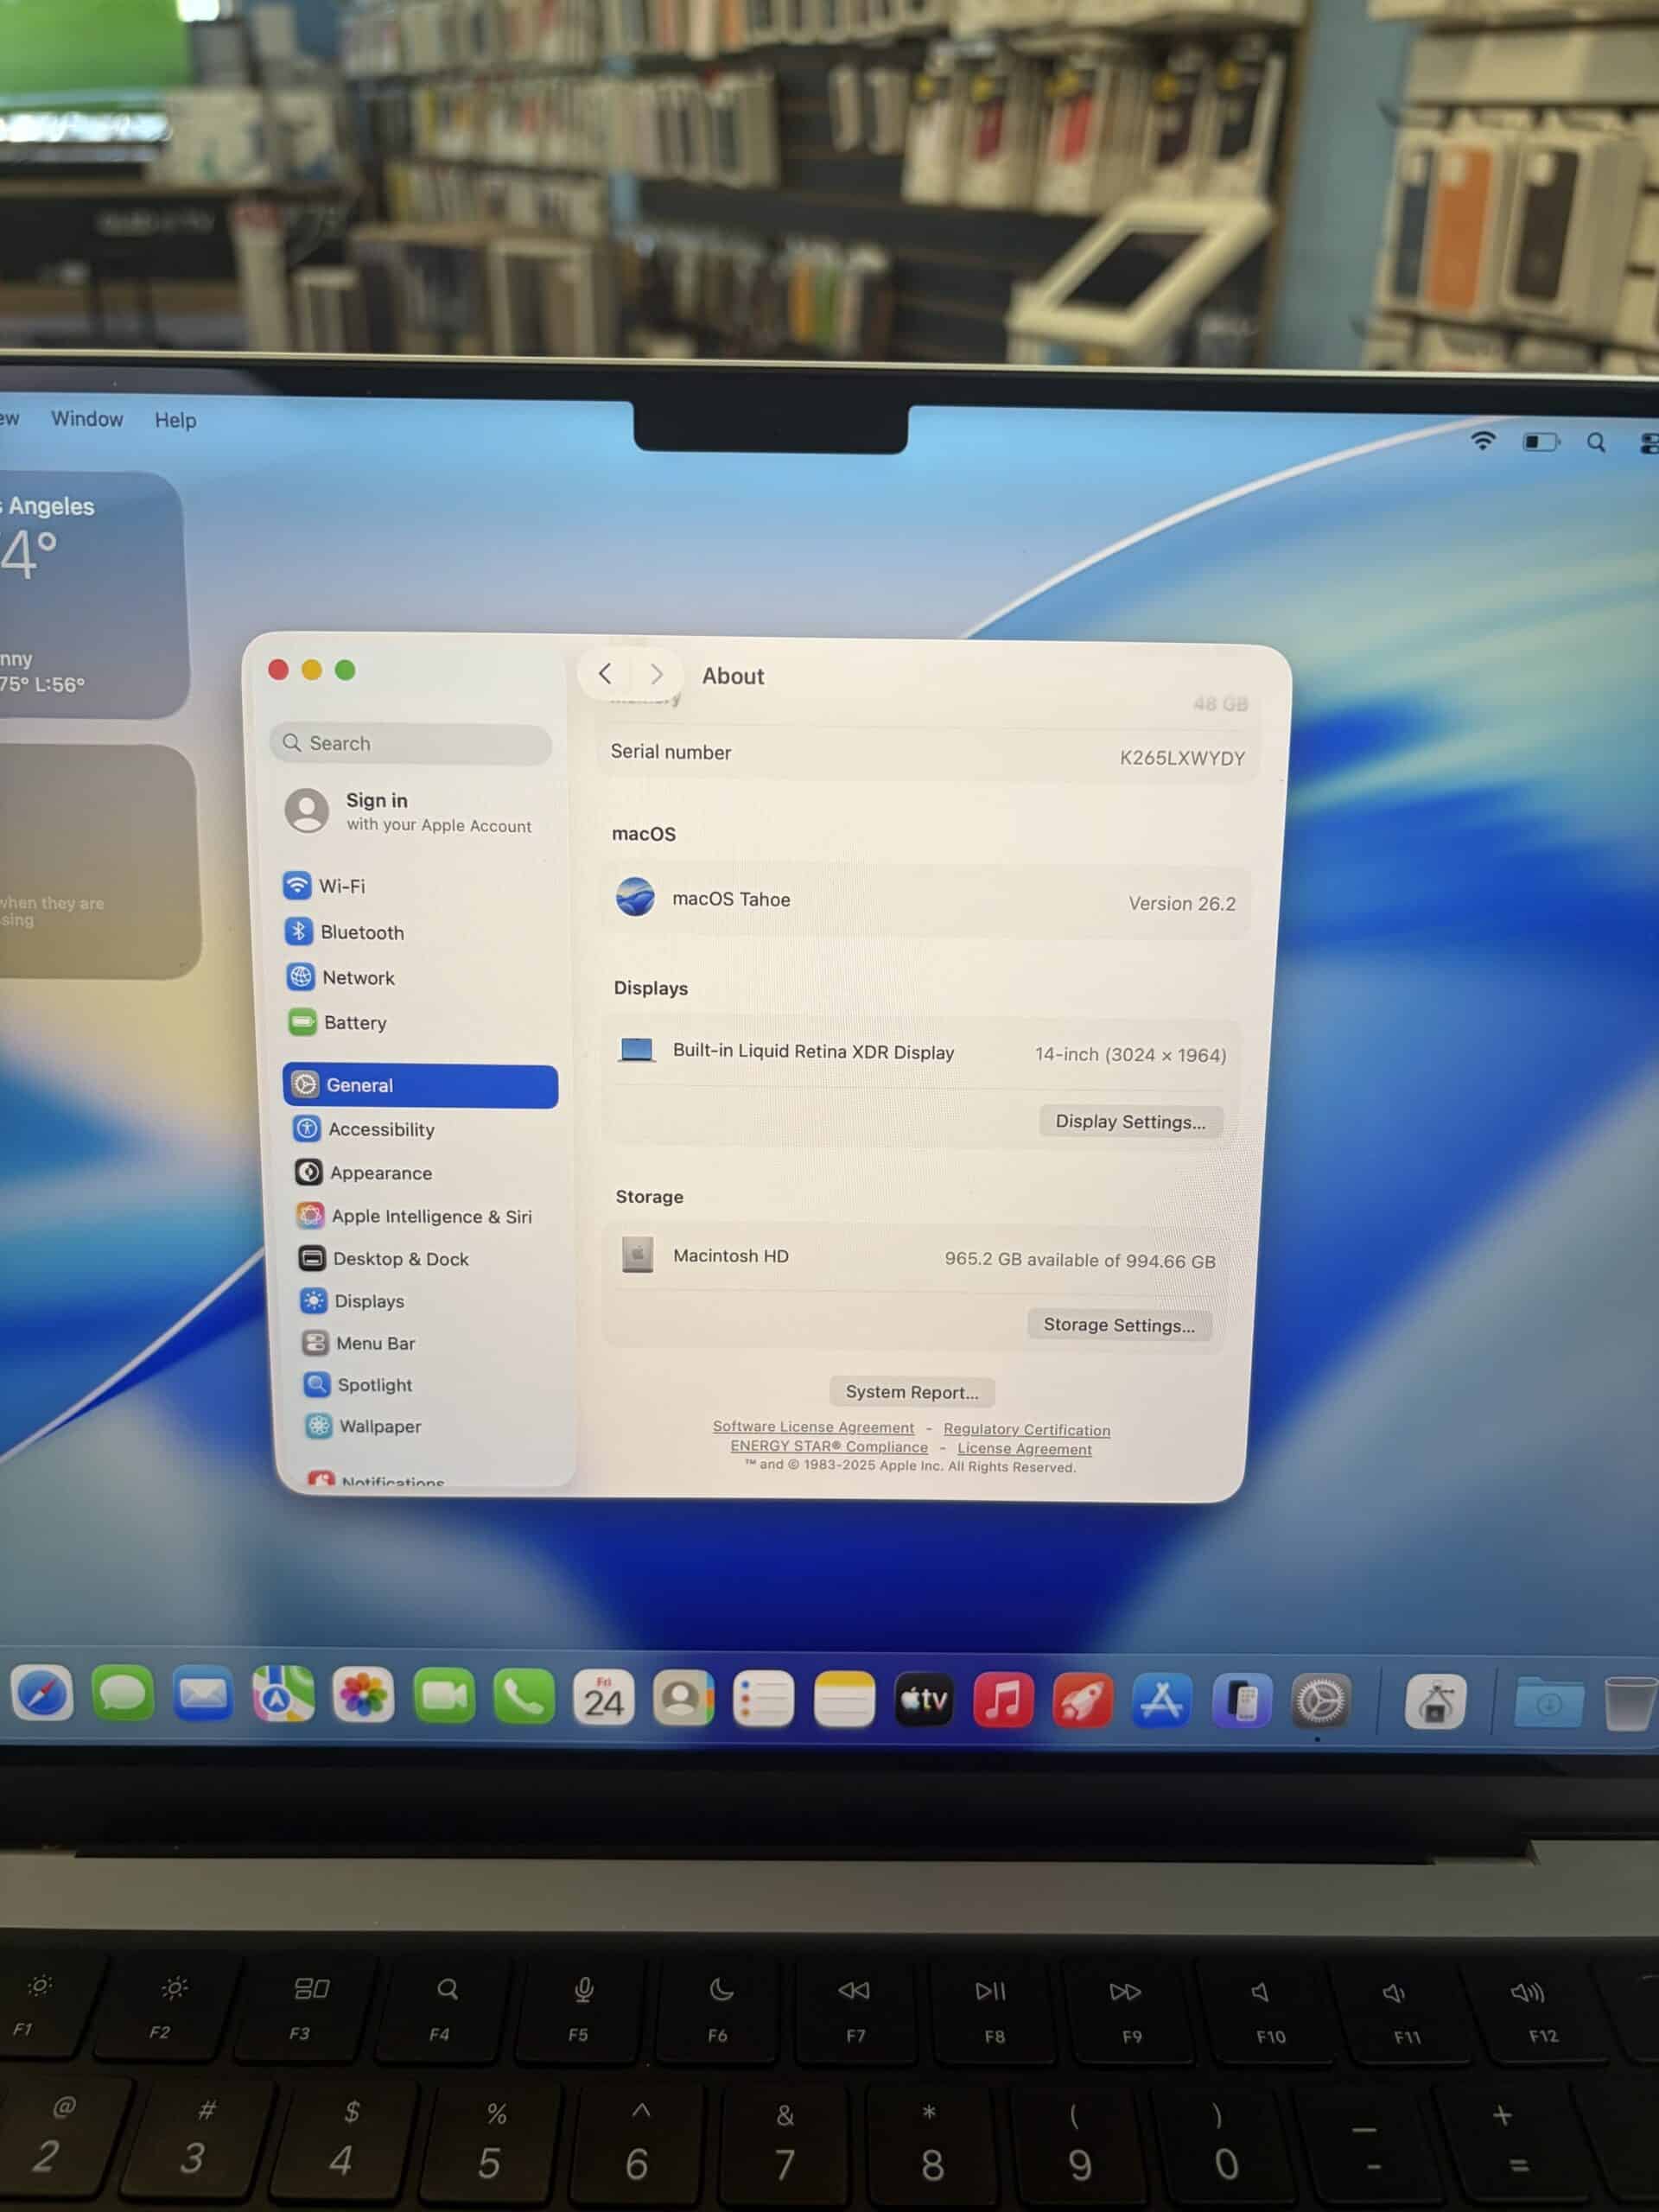Open Safari from the Dock
Image resolution: width=1659 pixels, height=2212 pixels.
point(42,1694)
